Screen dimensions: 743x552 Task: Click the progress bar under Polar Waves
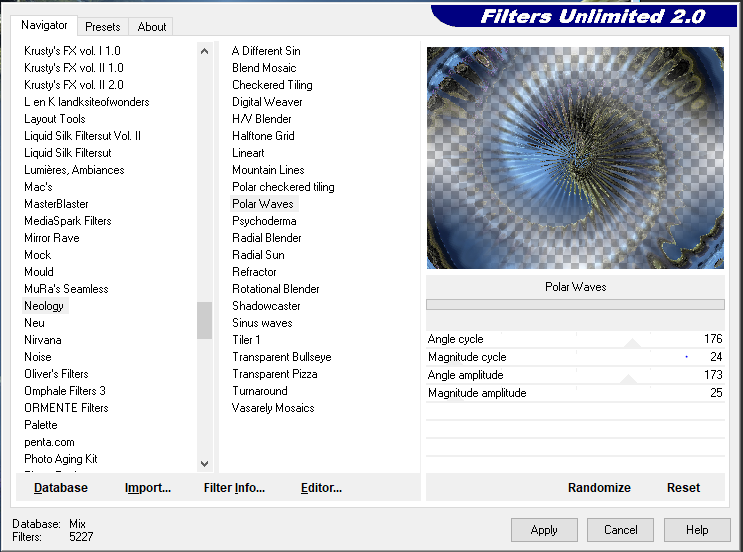coord(575,304)
